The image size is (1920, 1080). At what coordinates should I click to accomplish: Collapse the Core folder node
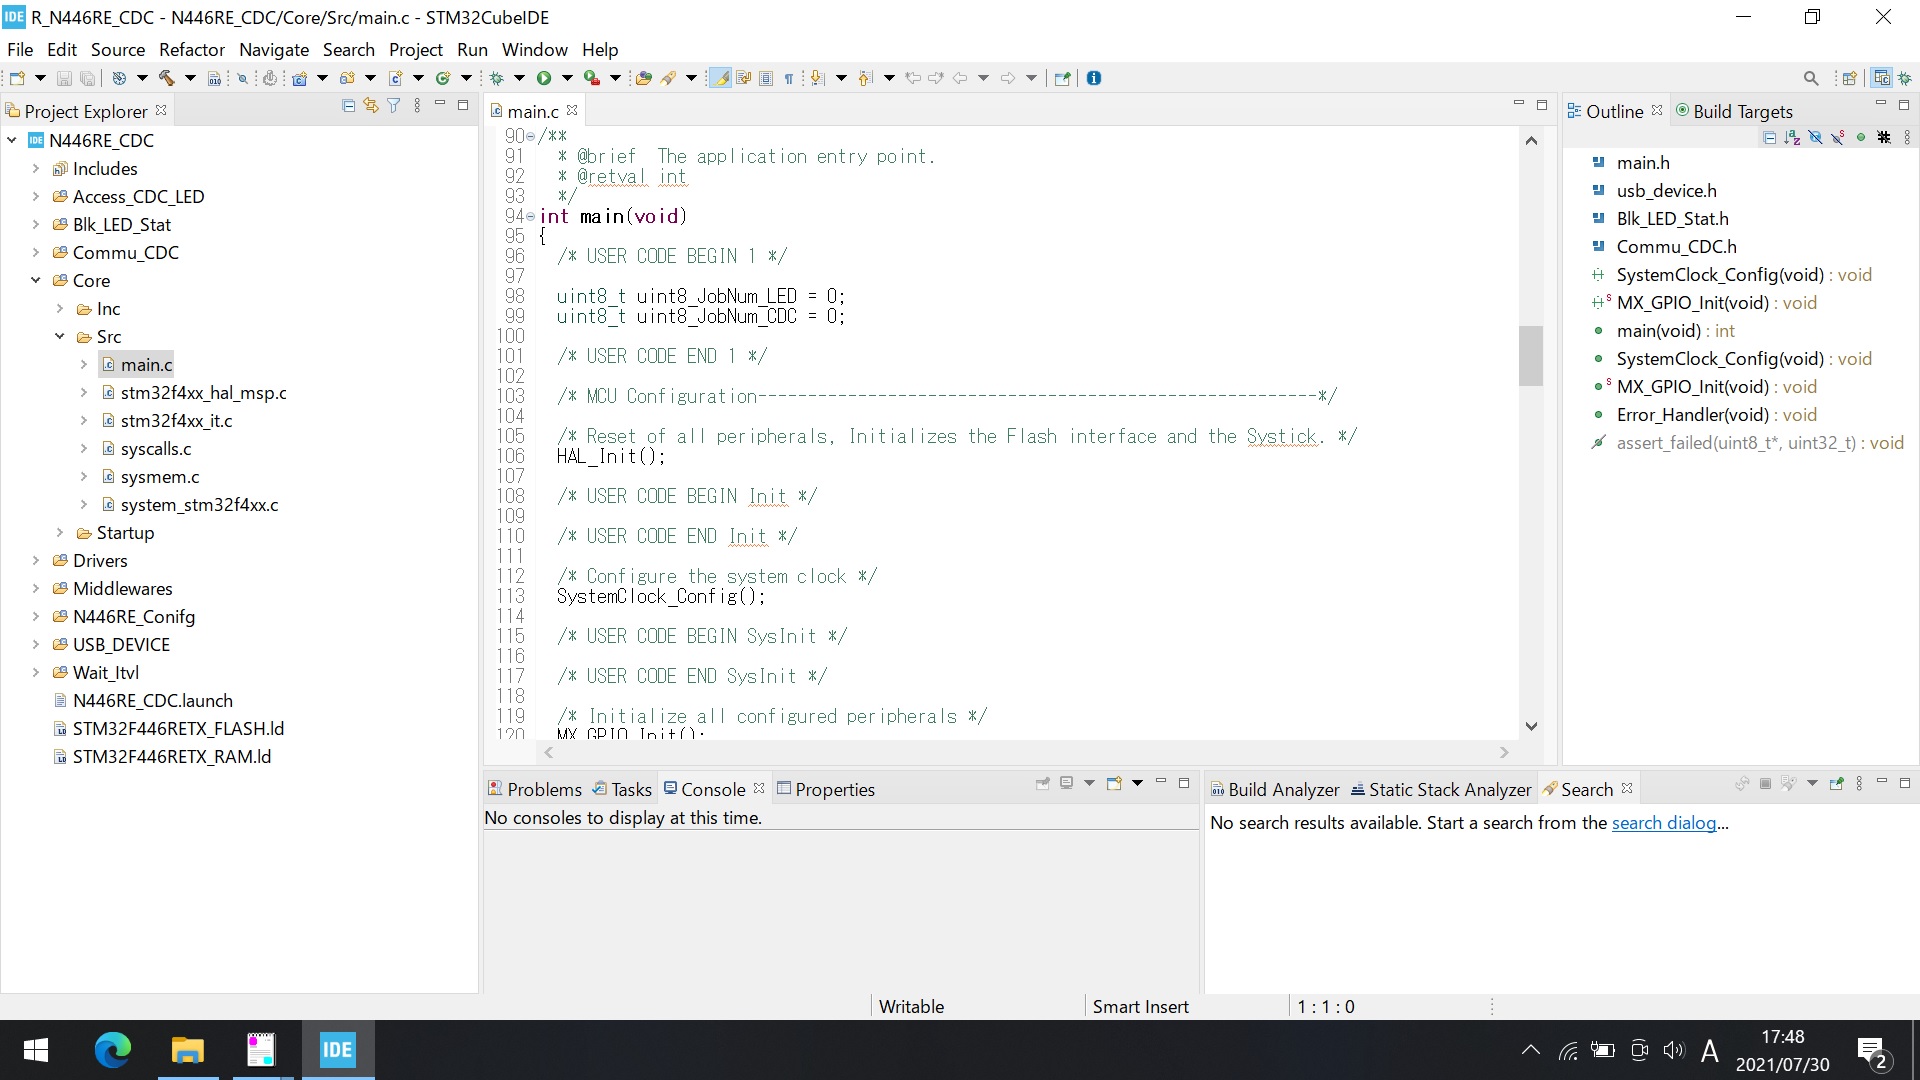tap(36, 281)
